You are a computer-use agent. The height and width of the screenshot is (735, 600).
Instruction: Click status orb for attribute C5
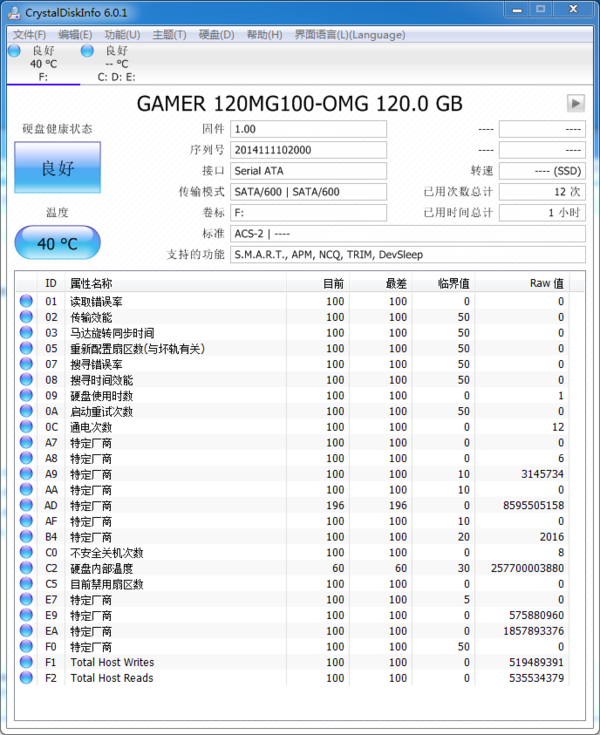tap(26, 584)
